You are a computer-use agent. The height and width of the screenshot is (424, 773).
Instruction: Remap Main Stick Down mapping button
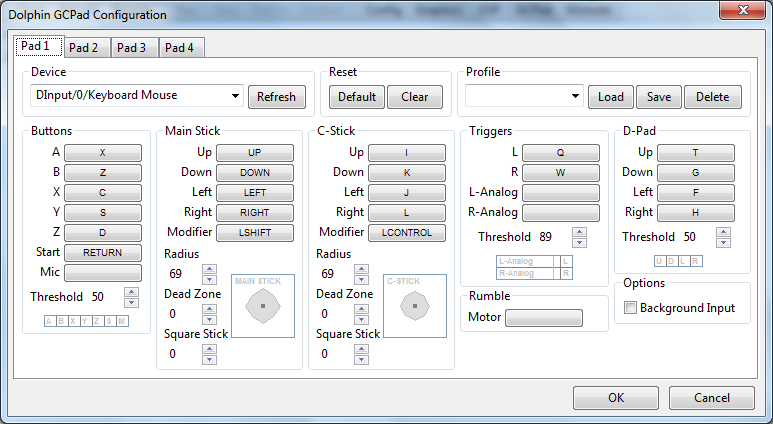255,173
